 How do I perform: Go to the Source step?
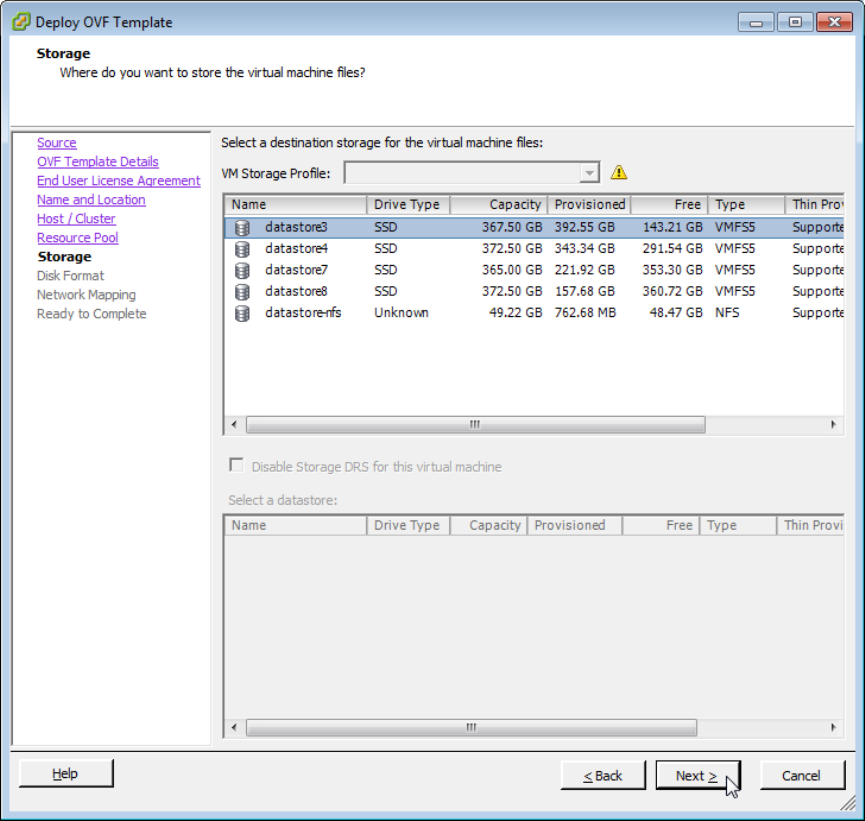click(56, 143)
